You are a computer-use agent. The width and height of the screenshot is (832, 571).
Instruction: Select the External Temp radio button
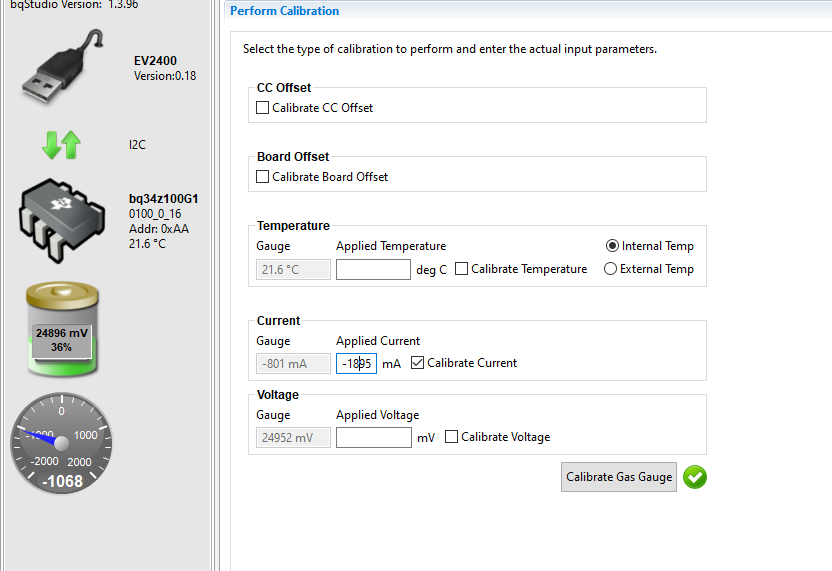(x=611, y=269)
